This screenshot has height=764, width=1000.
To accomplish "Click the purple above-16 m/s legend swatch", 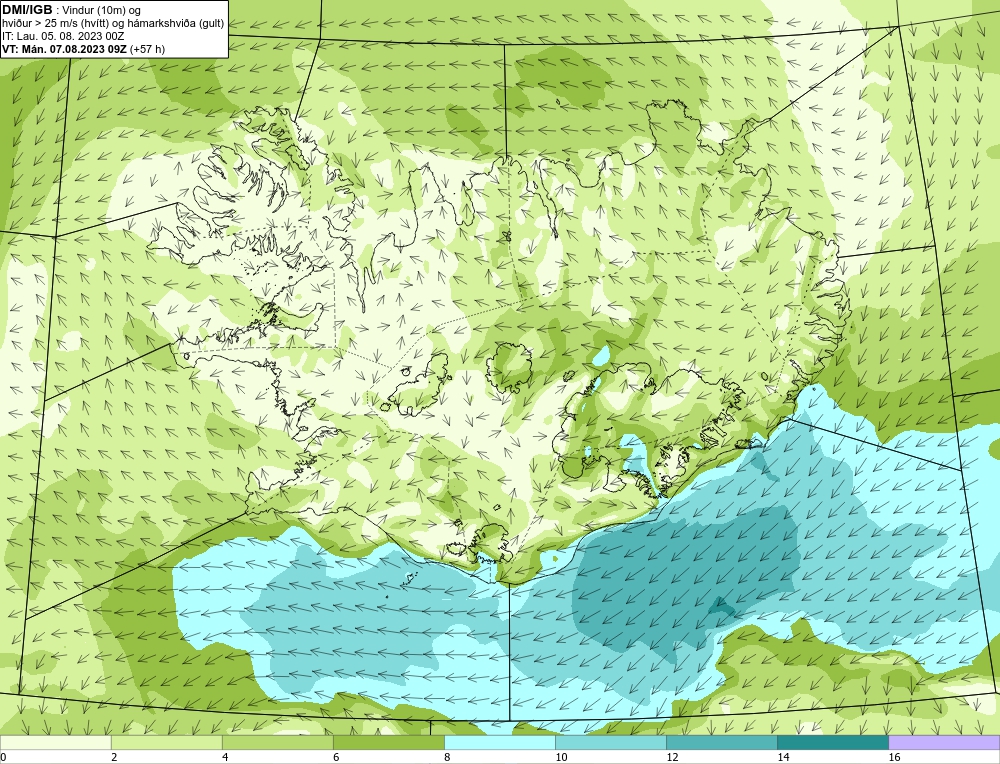I will pos(944,742).
